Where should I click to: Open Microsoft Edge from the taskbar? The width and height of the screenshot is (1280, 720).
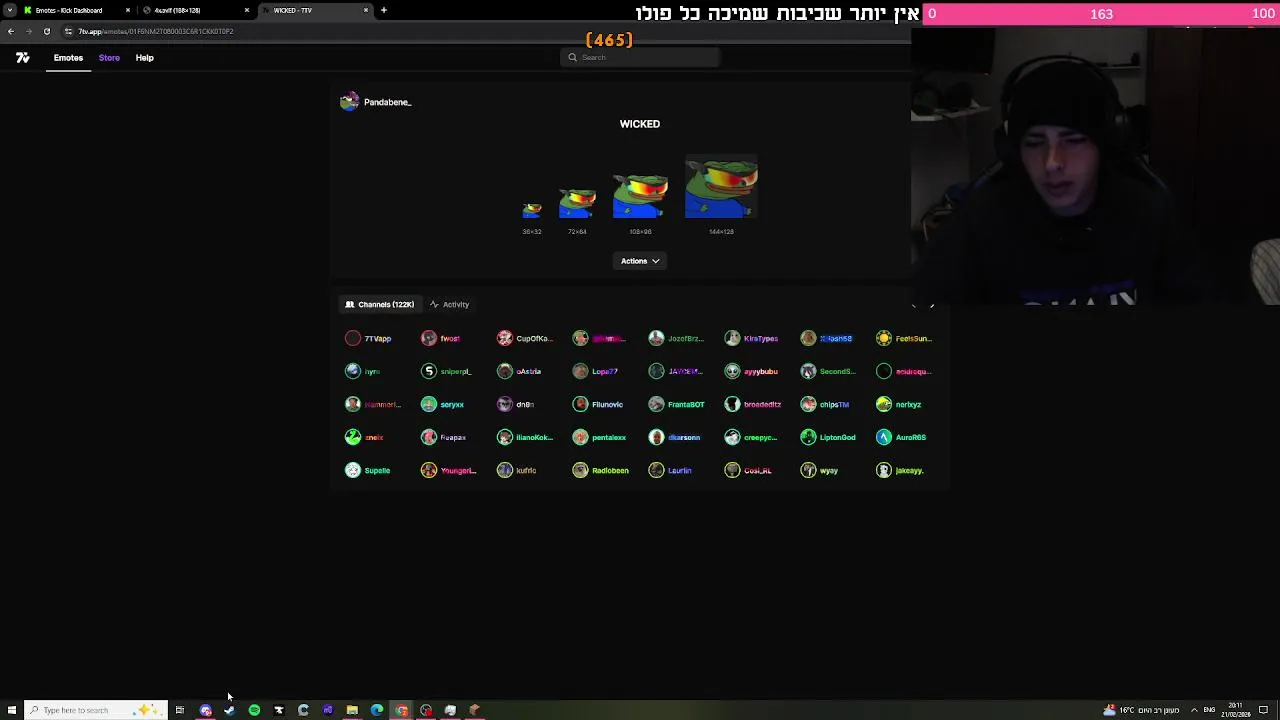click(x=377, y=710)
